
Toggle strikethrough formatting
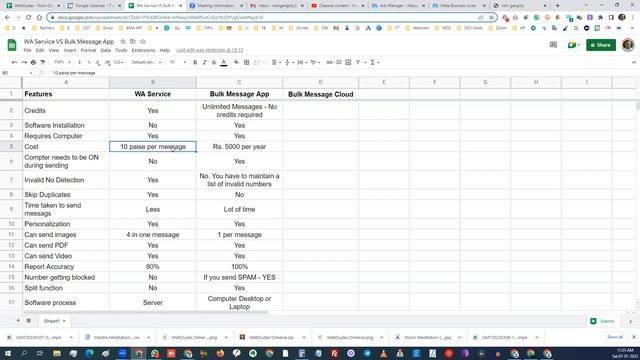pyautogui.click(x=214, y=62)
